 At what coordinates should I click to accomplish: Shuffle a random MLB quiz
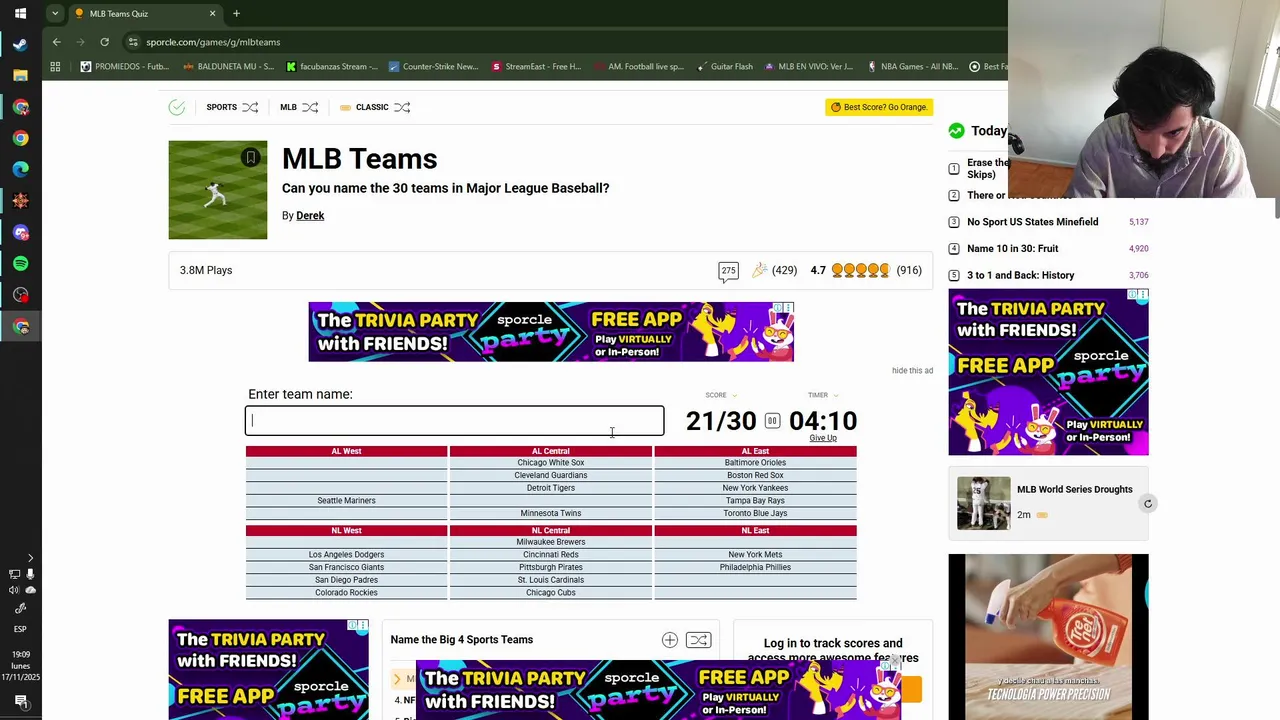pos(310,107)
